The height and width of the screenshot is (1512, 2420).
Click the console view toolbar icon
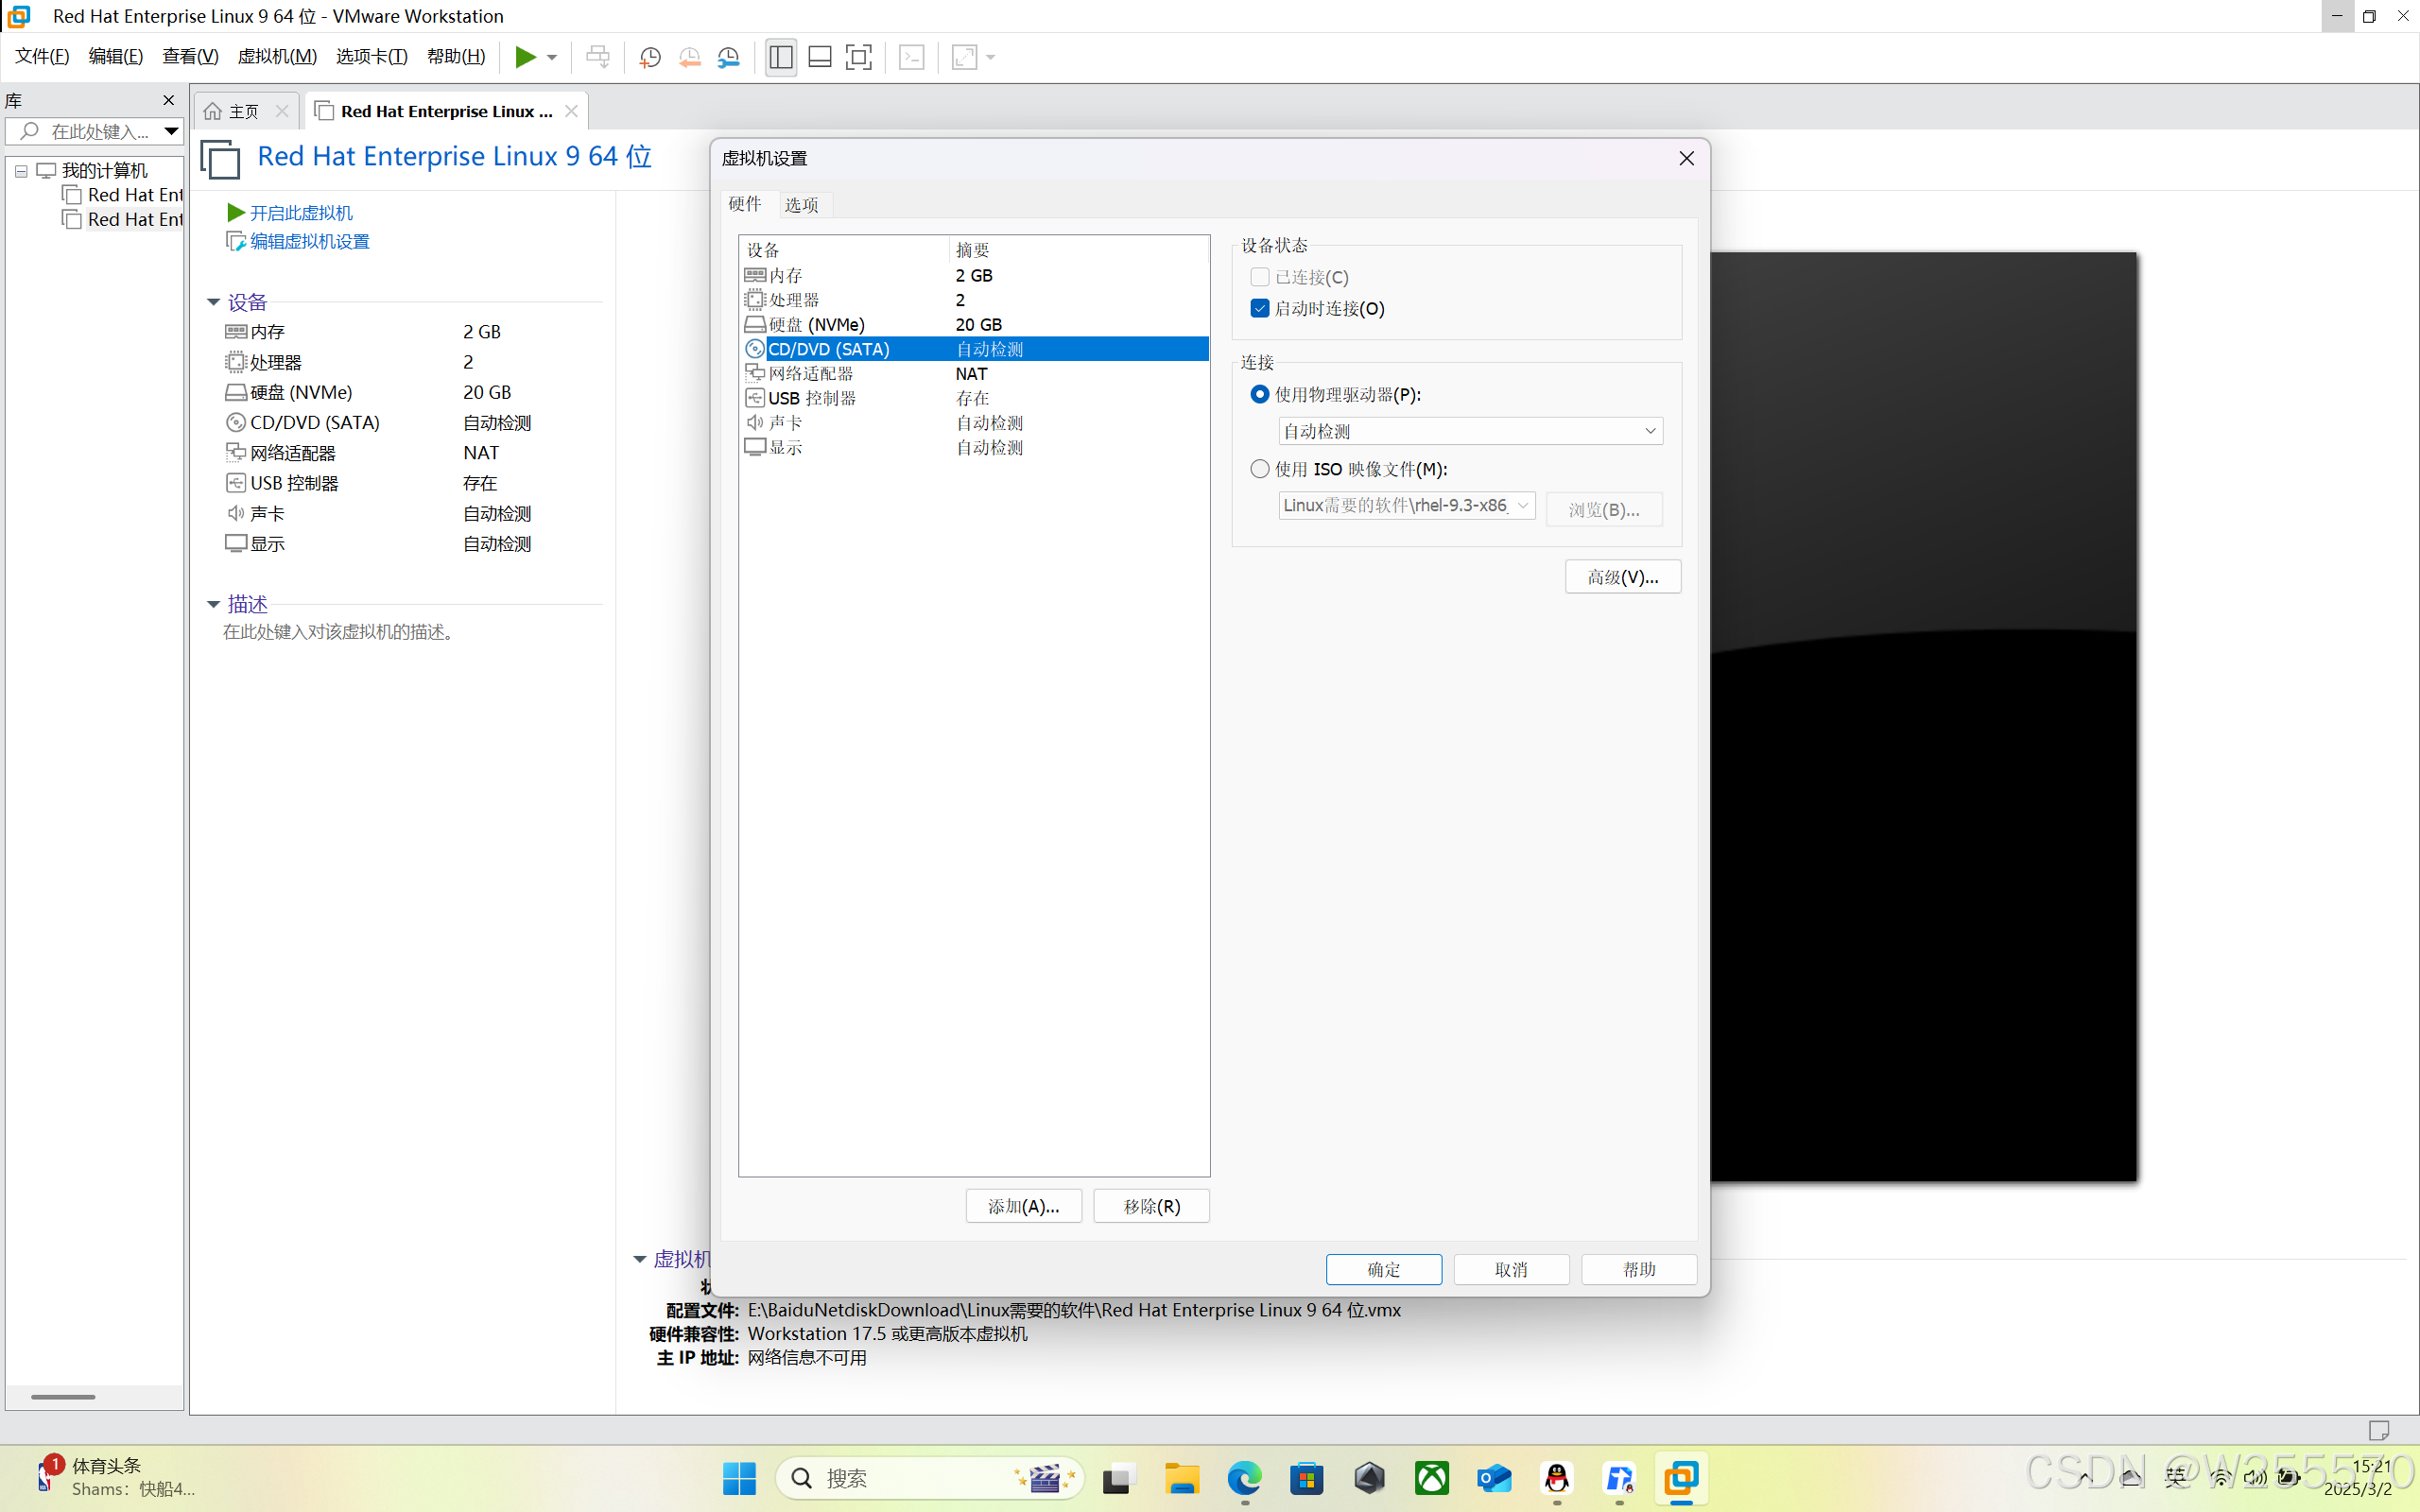912,57
